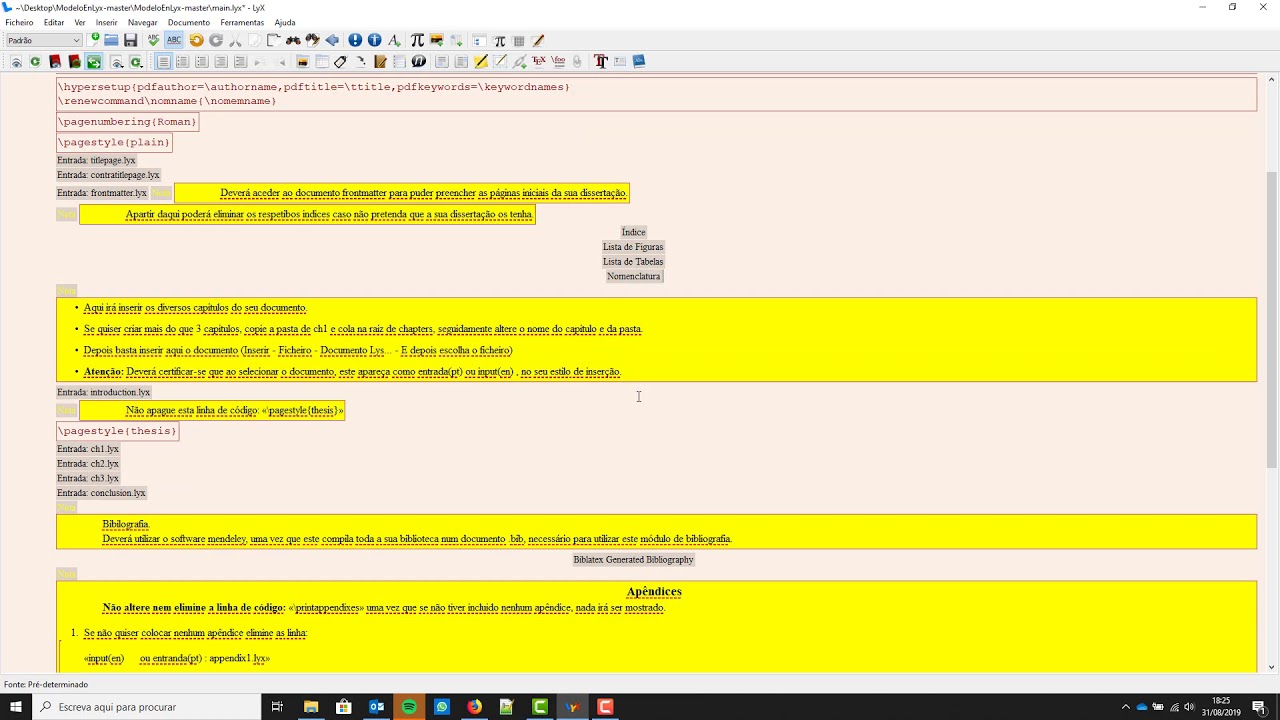
Task: Navigate back with the blue arrow icon
Action: click(332, 40)
